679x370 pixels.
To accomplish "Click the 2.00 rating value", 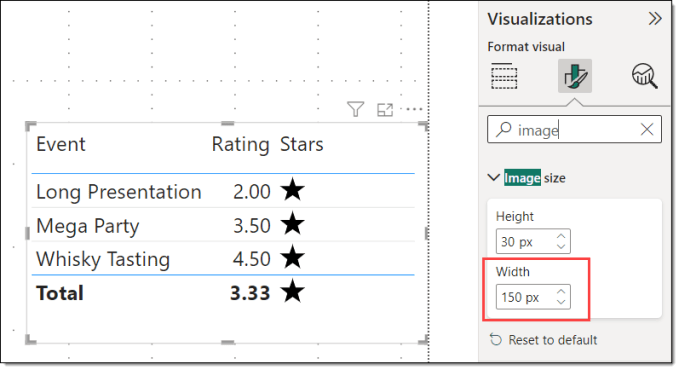I will 252,192.
